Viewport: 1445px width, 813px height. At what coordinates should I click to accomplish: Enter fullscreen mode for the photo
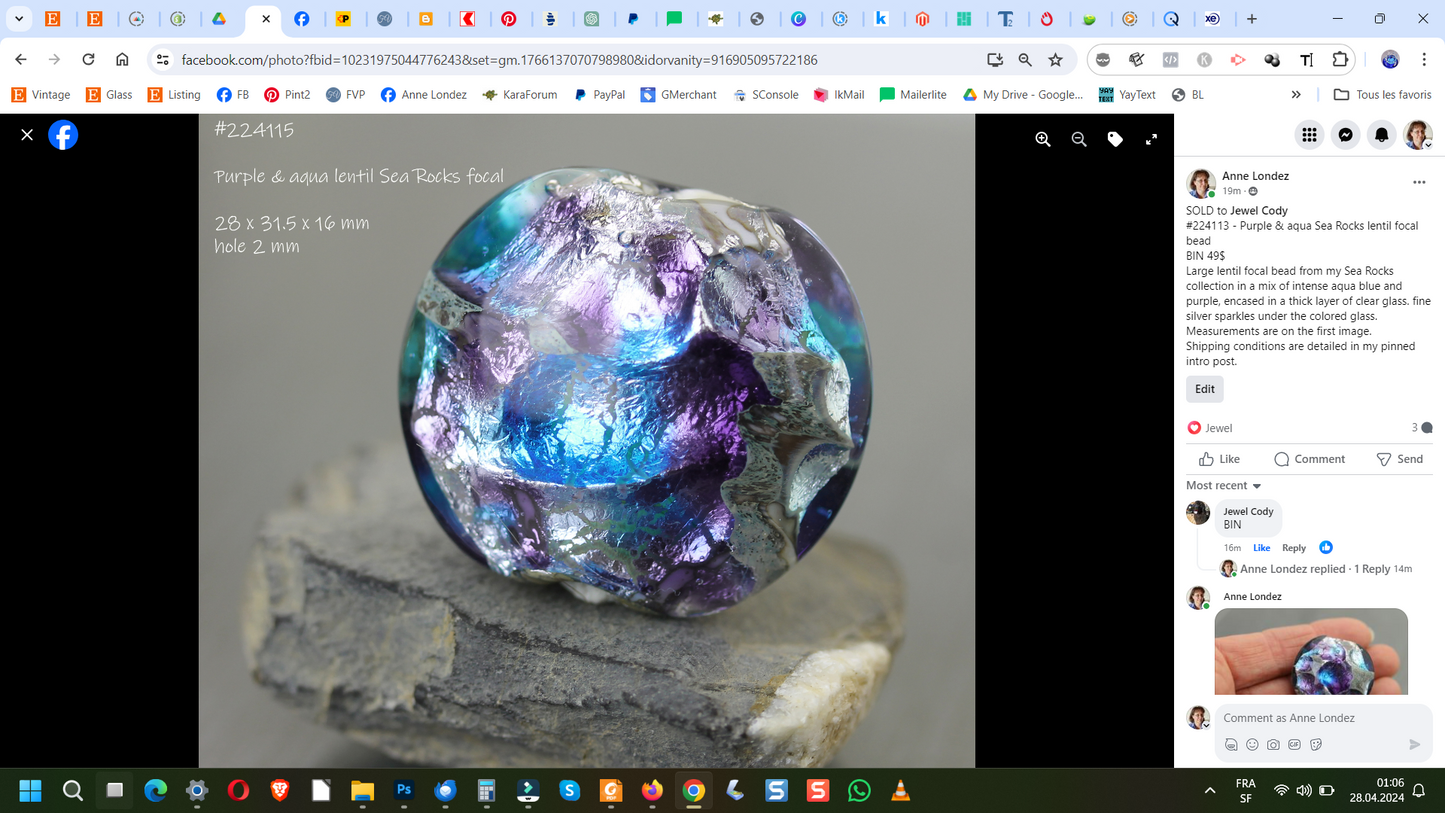click(x=1151, y=140)
